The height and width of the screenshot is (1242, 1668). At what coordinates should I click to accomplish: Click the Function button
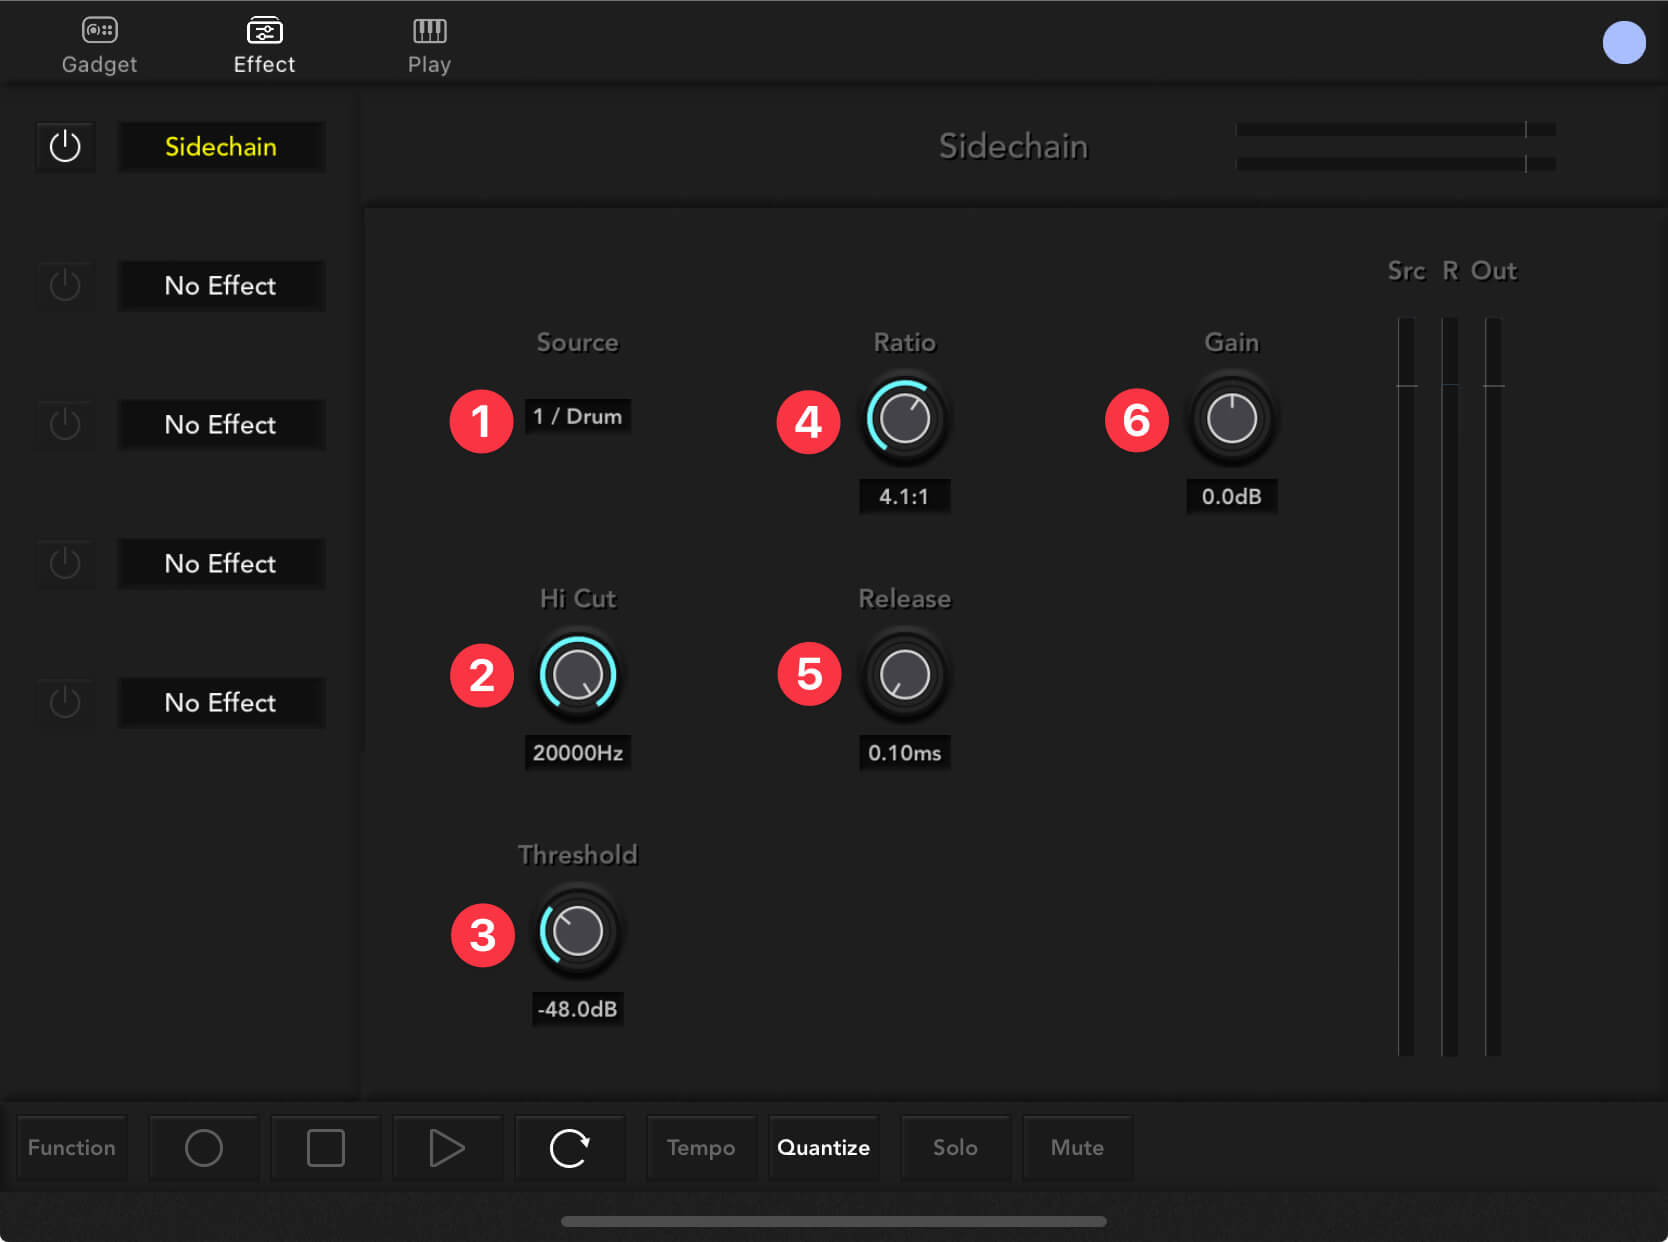pyautogui.click(x=72, y=1148)
